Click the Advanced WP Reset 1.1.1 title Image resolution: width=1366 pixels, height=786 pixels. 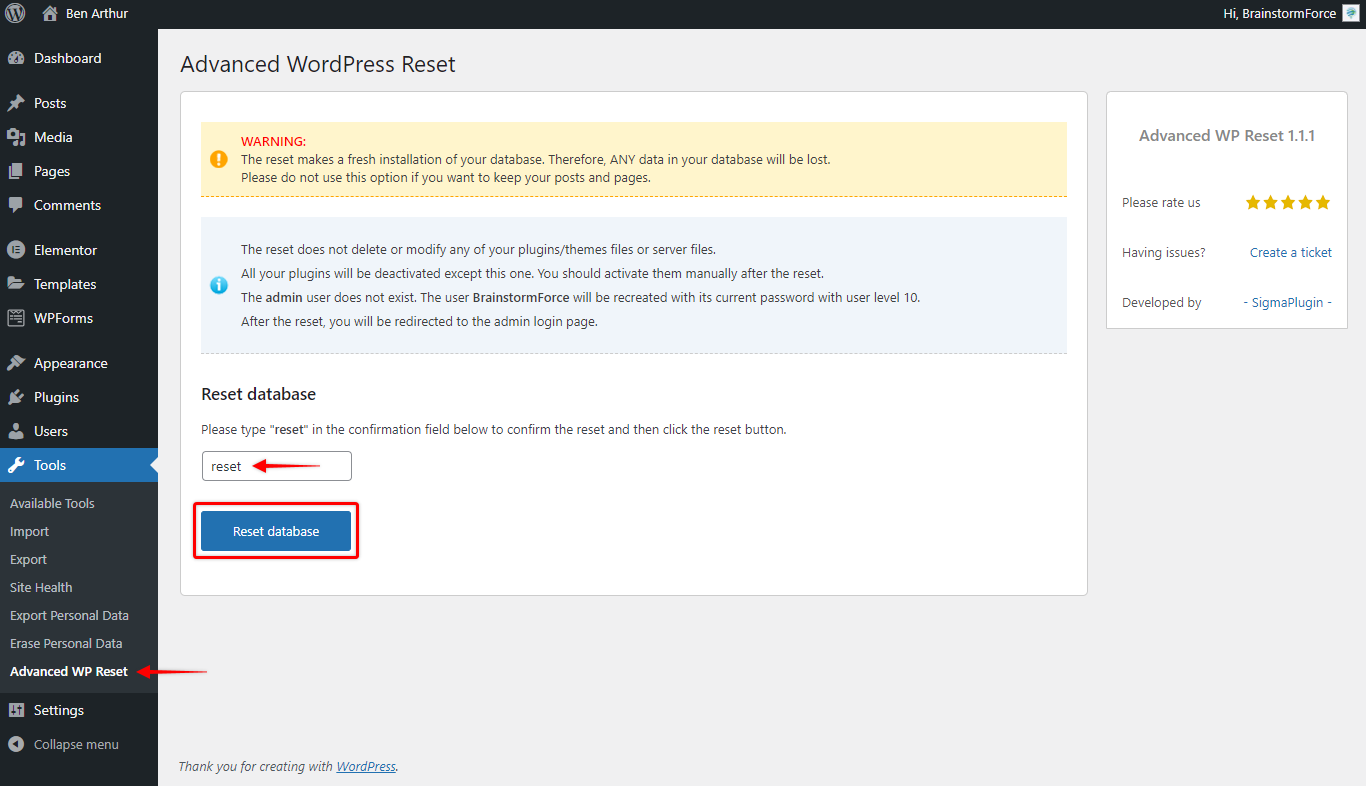(x=1227, y=135)
